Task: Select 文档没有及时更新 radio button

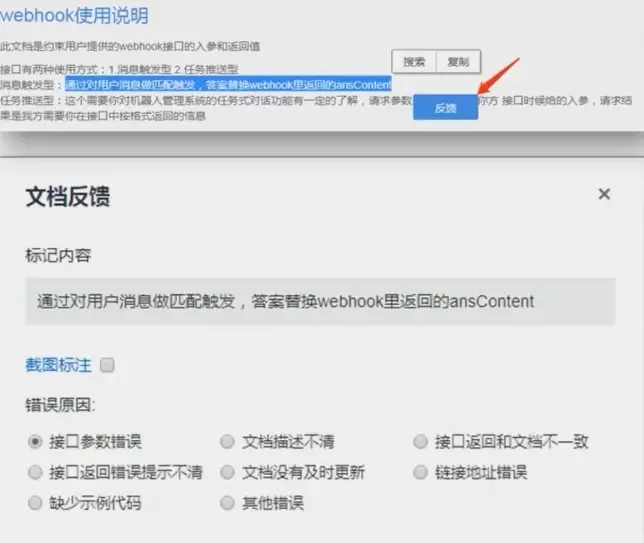Action: coord(227,472)
